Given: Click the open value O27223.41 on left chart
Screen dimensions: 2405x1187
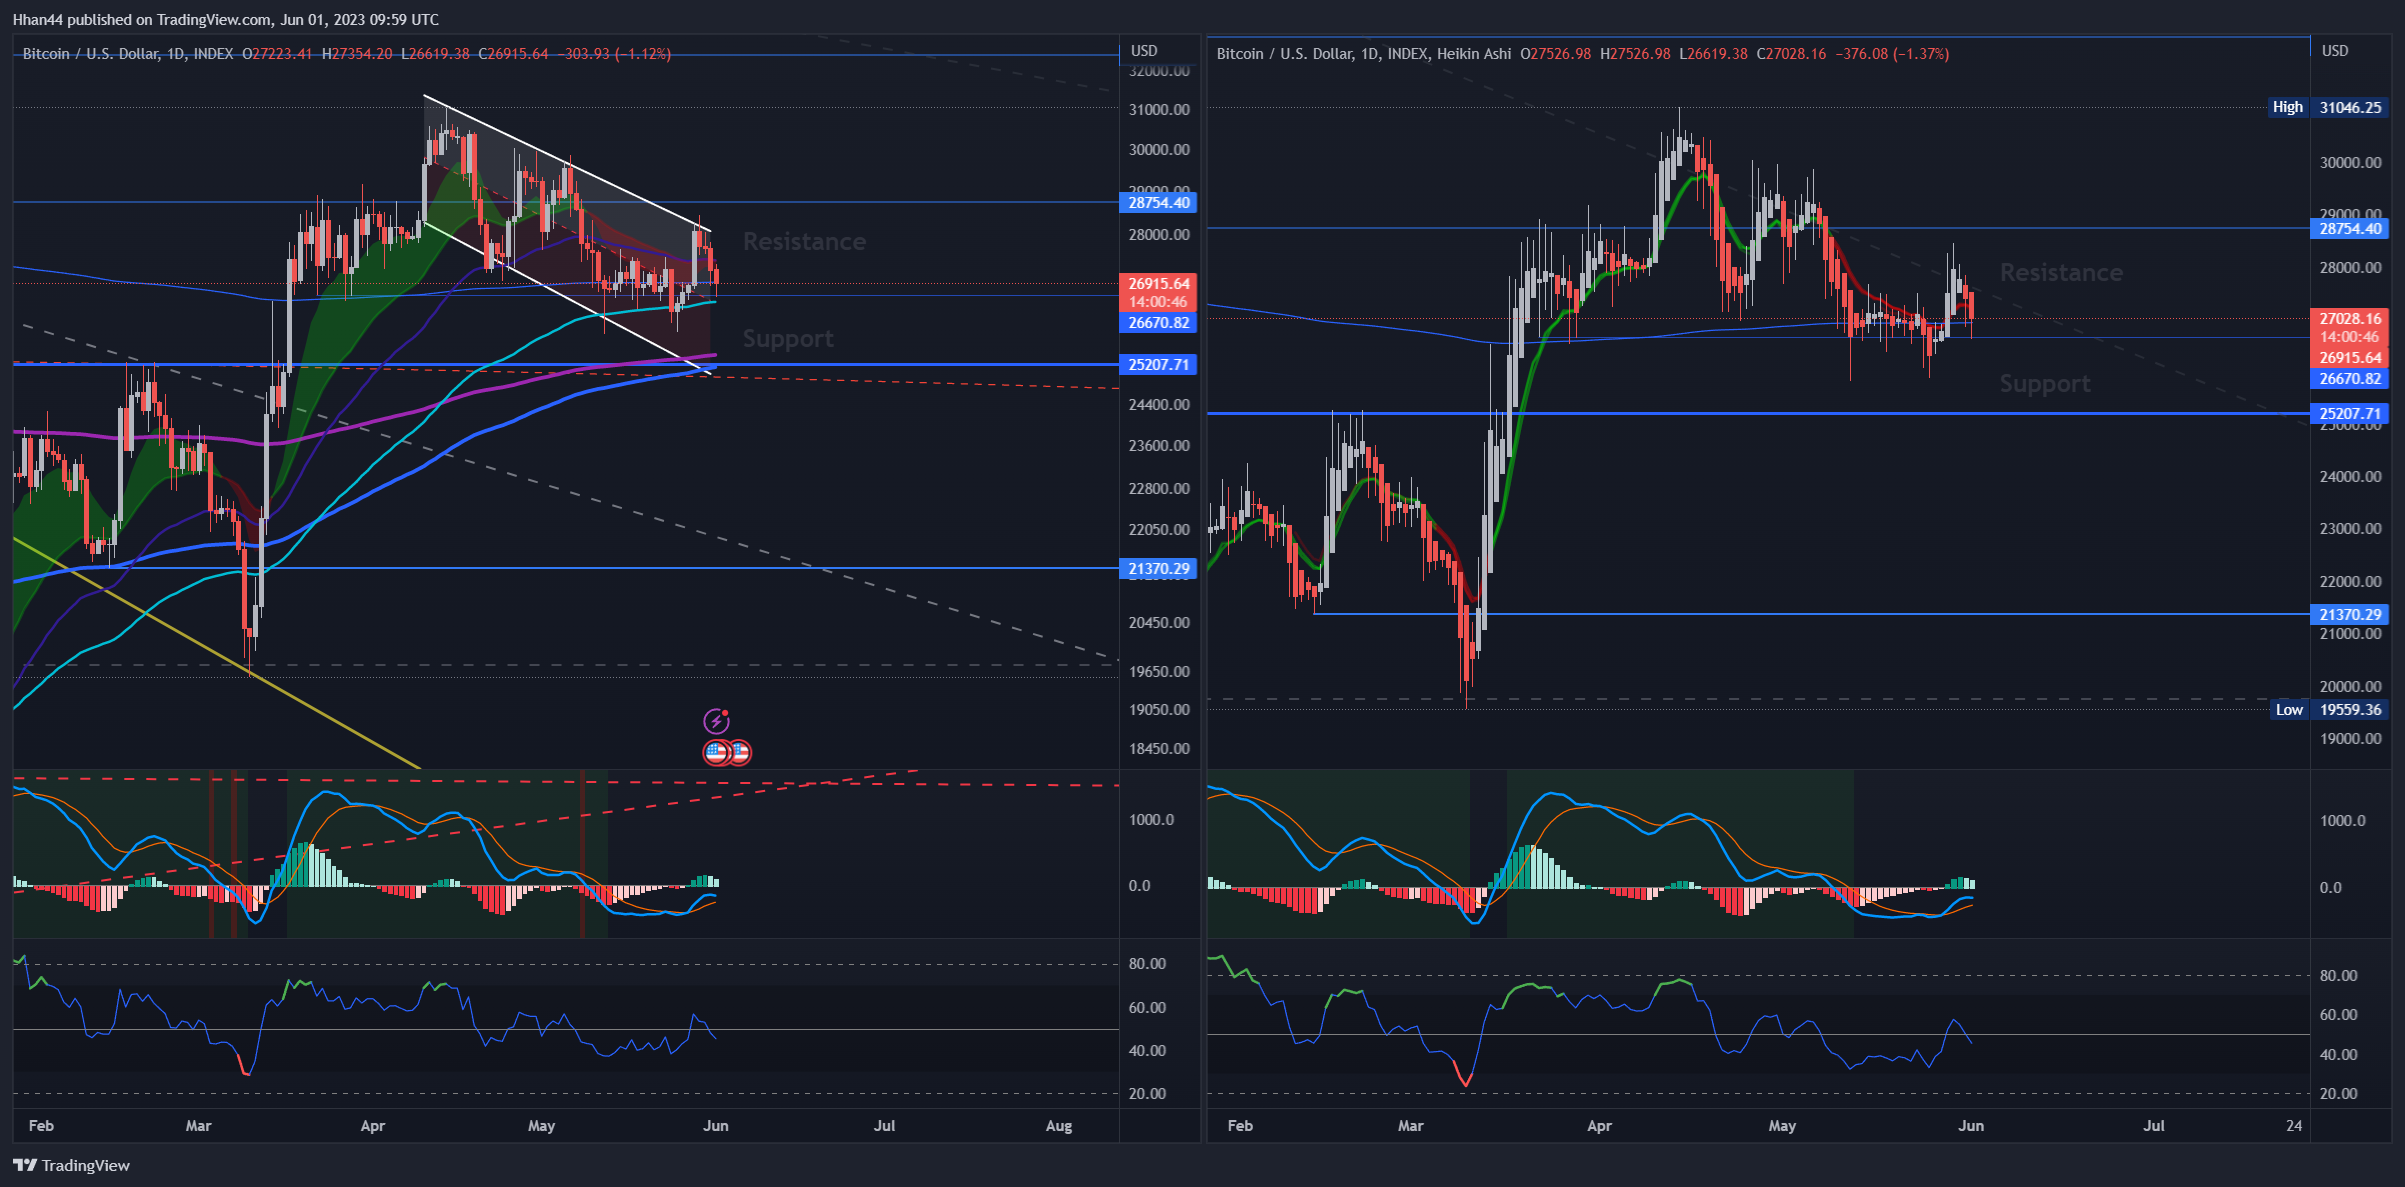Looking at the screenshot, I should (x=277, y=54).
